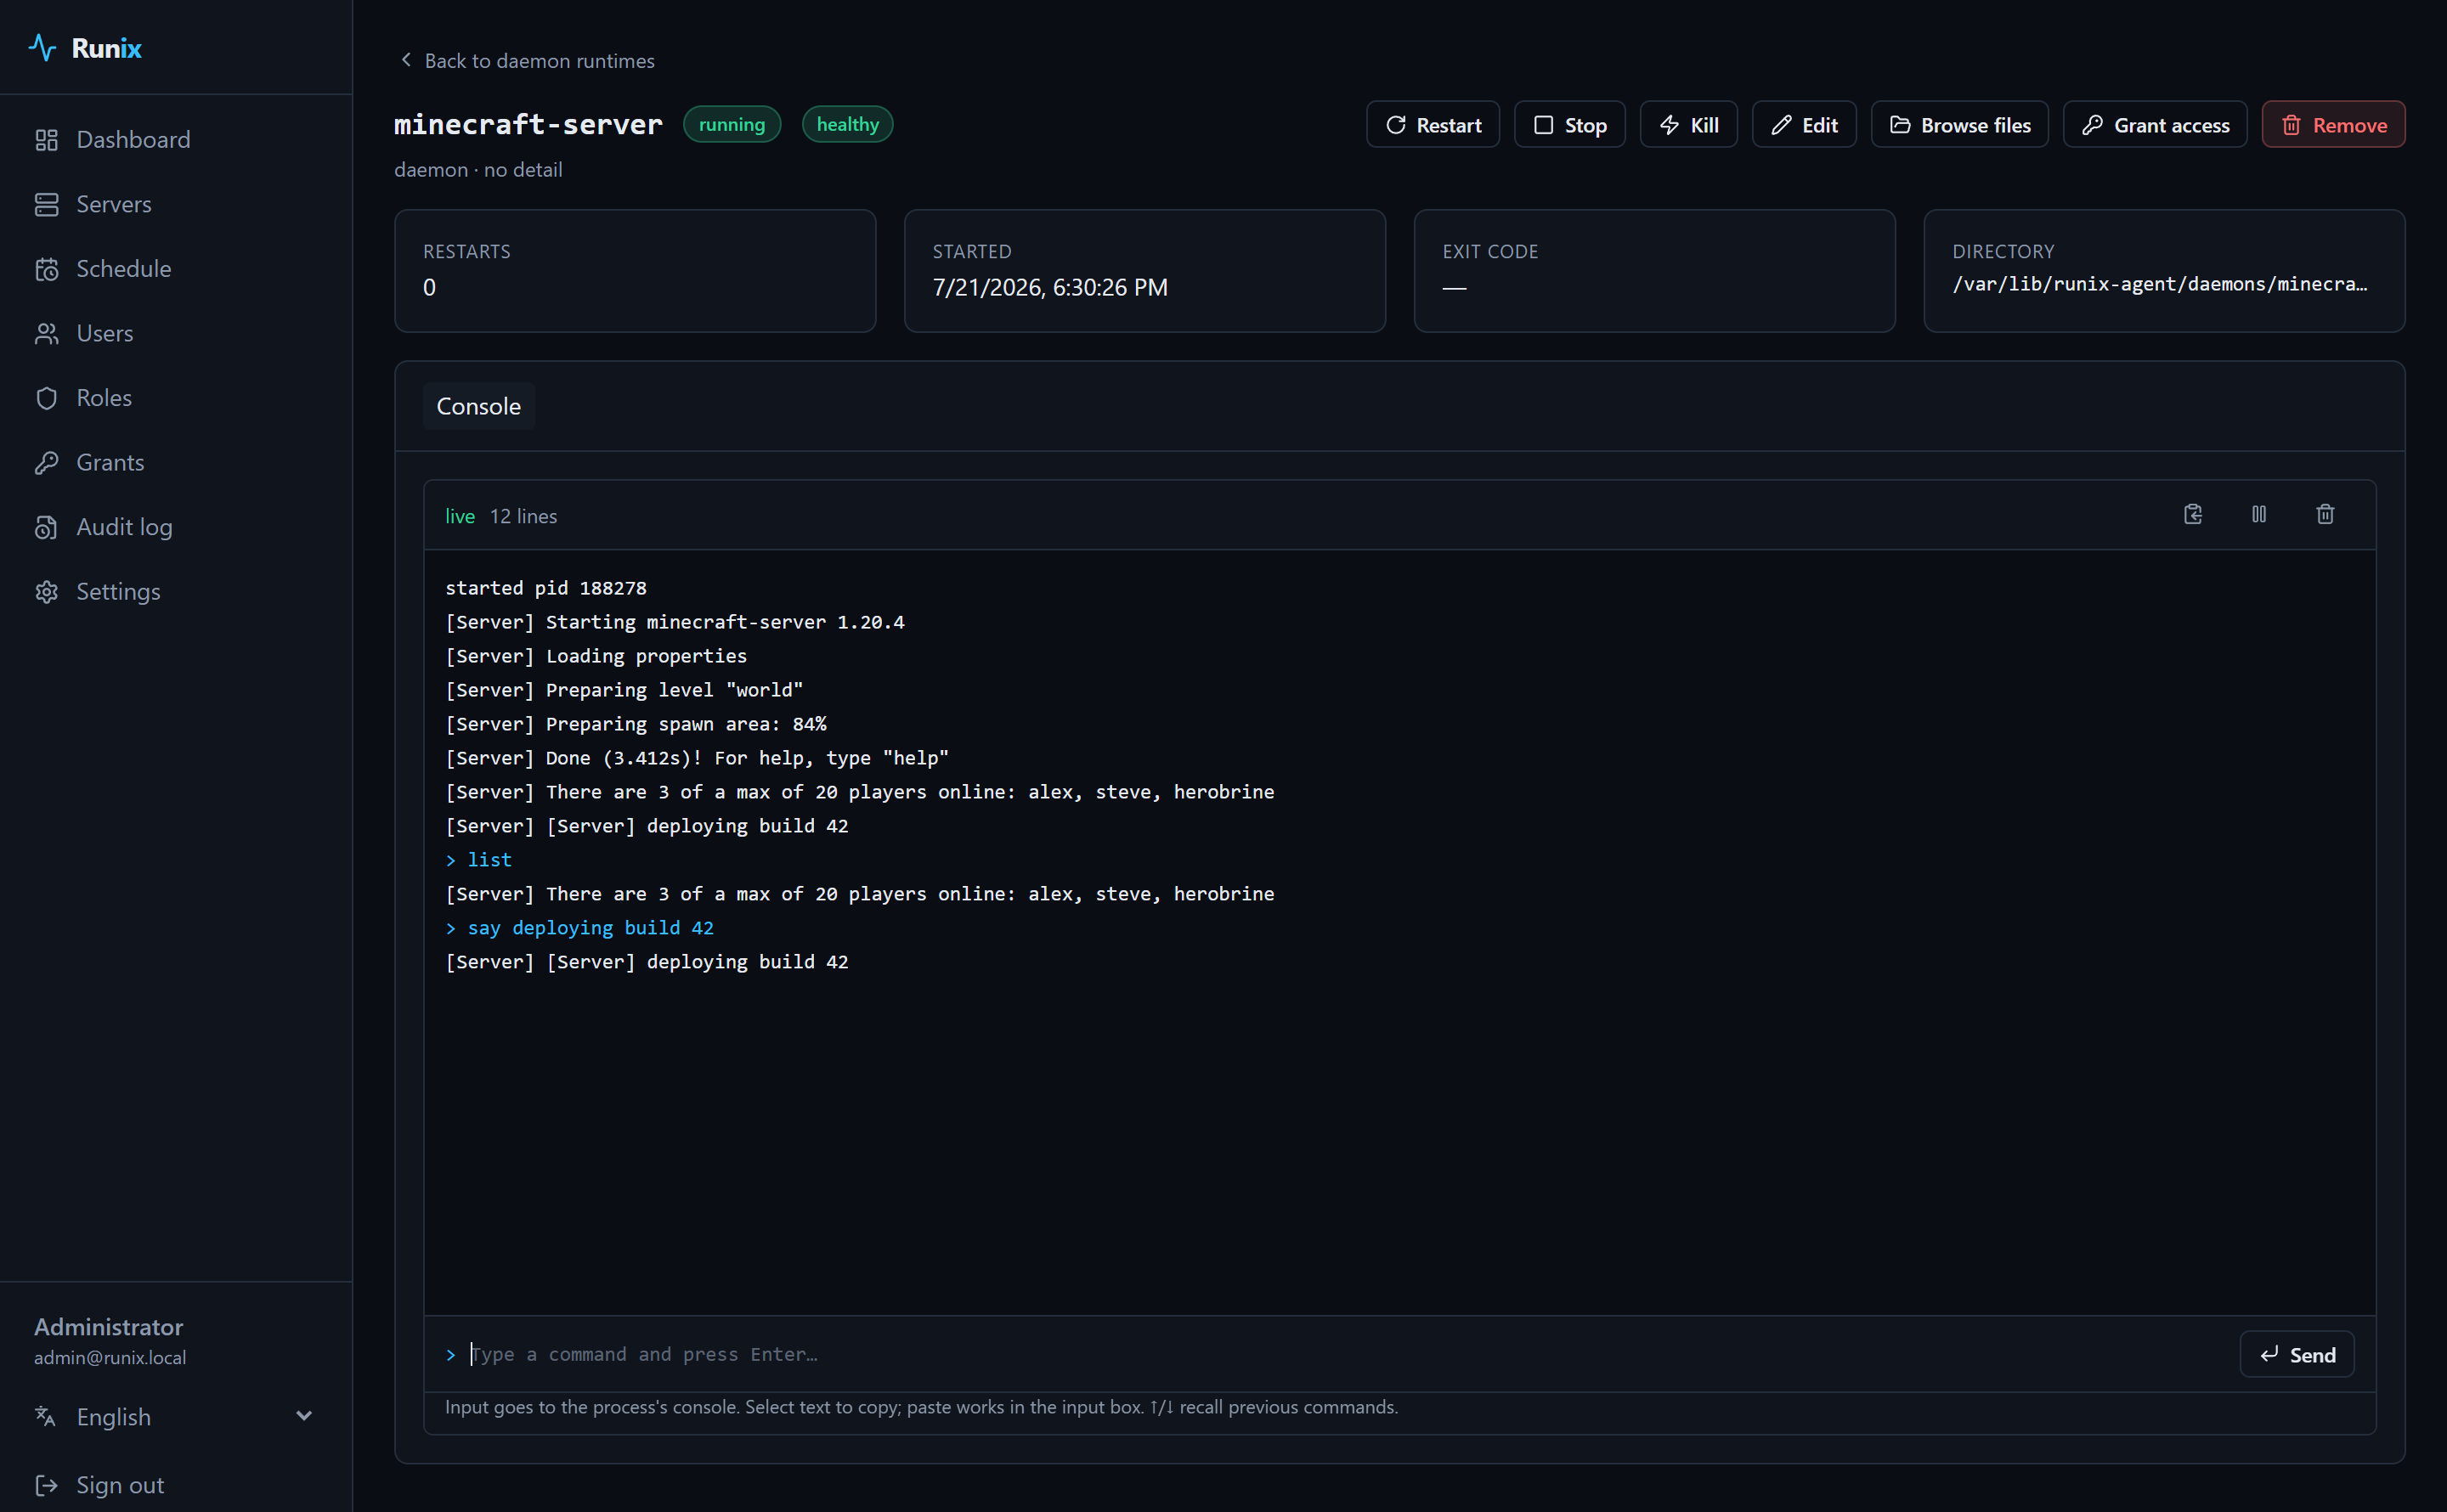Click the running status badge

click(x=731, y=124)
